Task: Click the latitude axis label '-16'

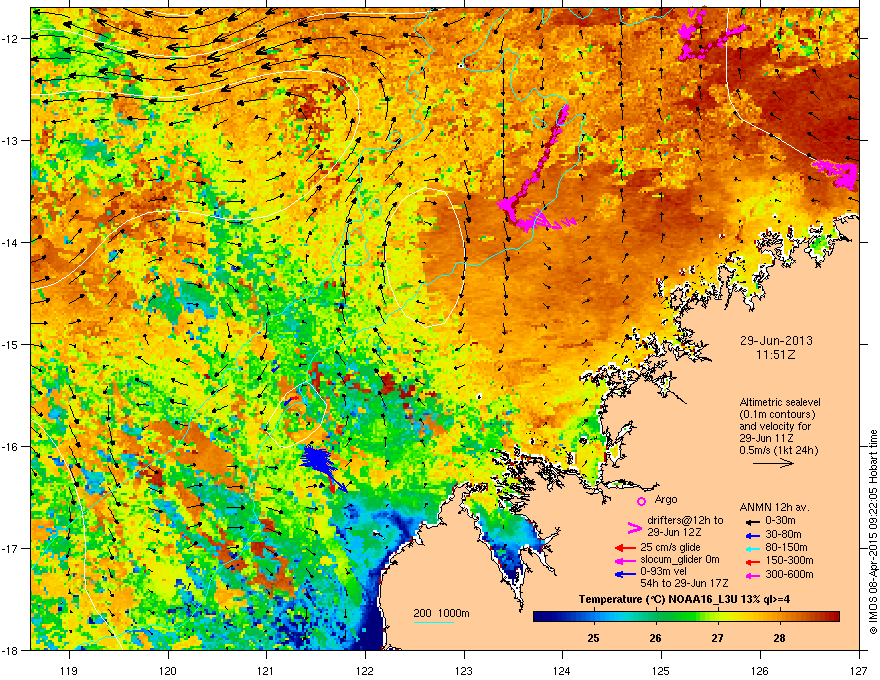Action: 10,447
